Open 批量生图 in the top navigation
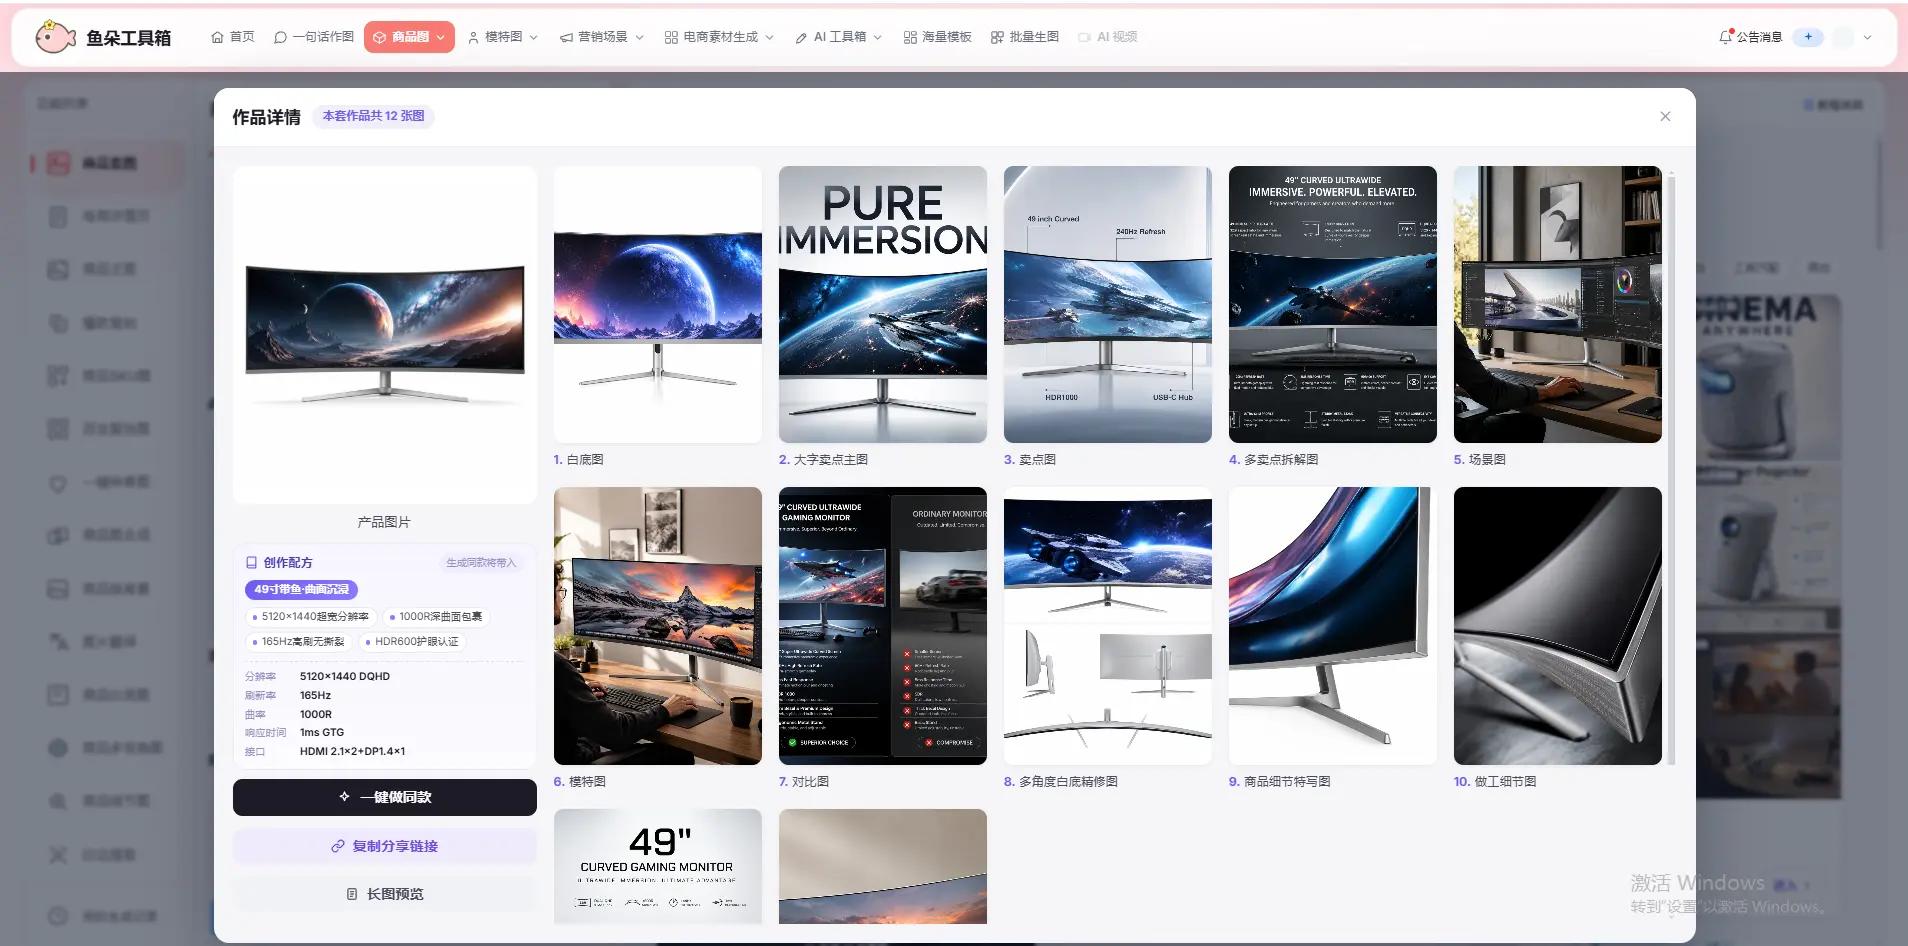The height and width of the screenshot is (946, 1908). [1024, 37]
